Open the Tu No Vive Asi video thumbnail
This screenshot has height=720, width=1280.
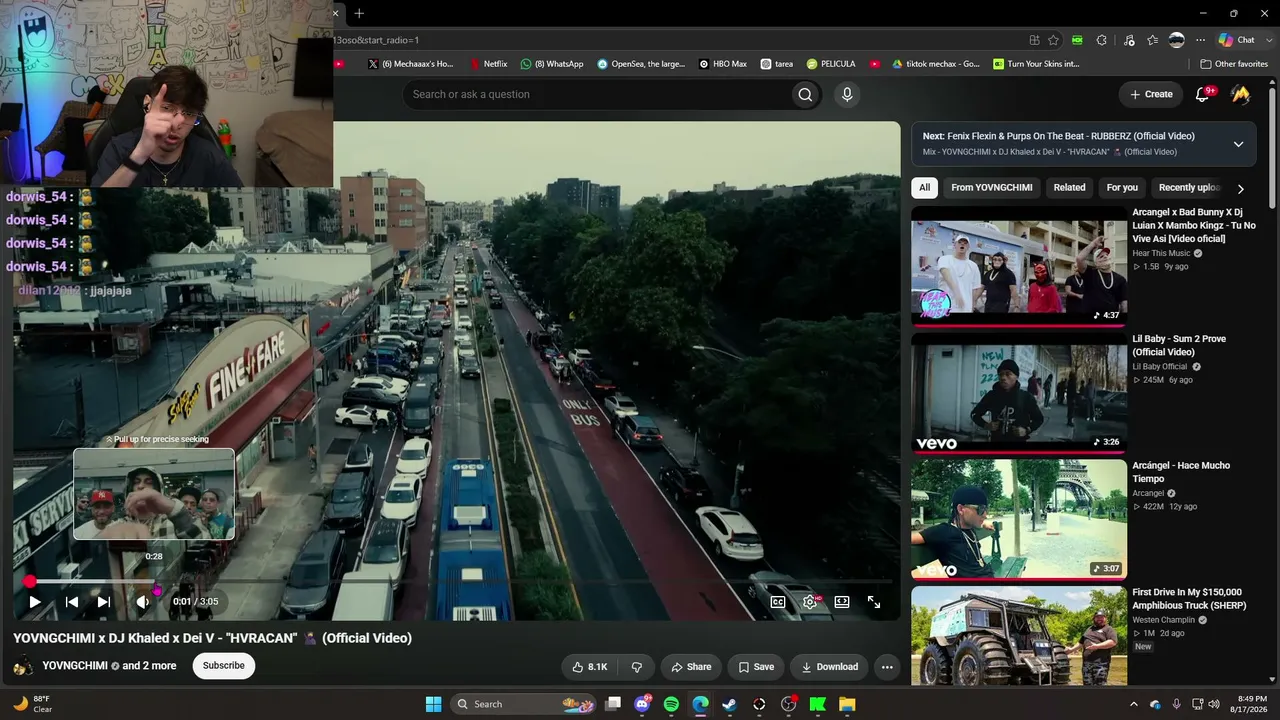click(1019, 267)
